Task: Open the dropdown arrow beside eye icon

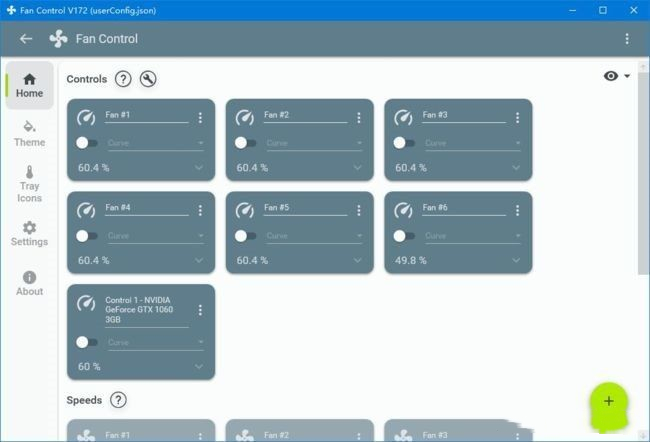Action: pyautogui.click(x=627, y=76)
